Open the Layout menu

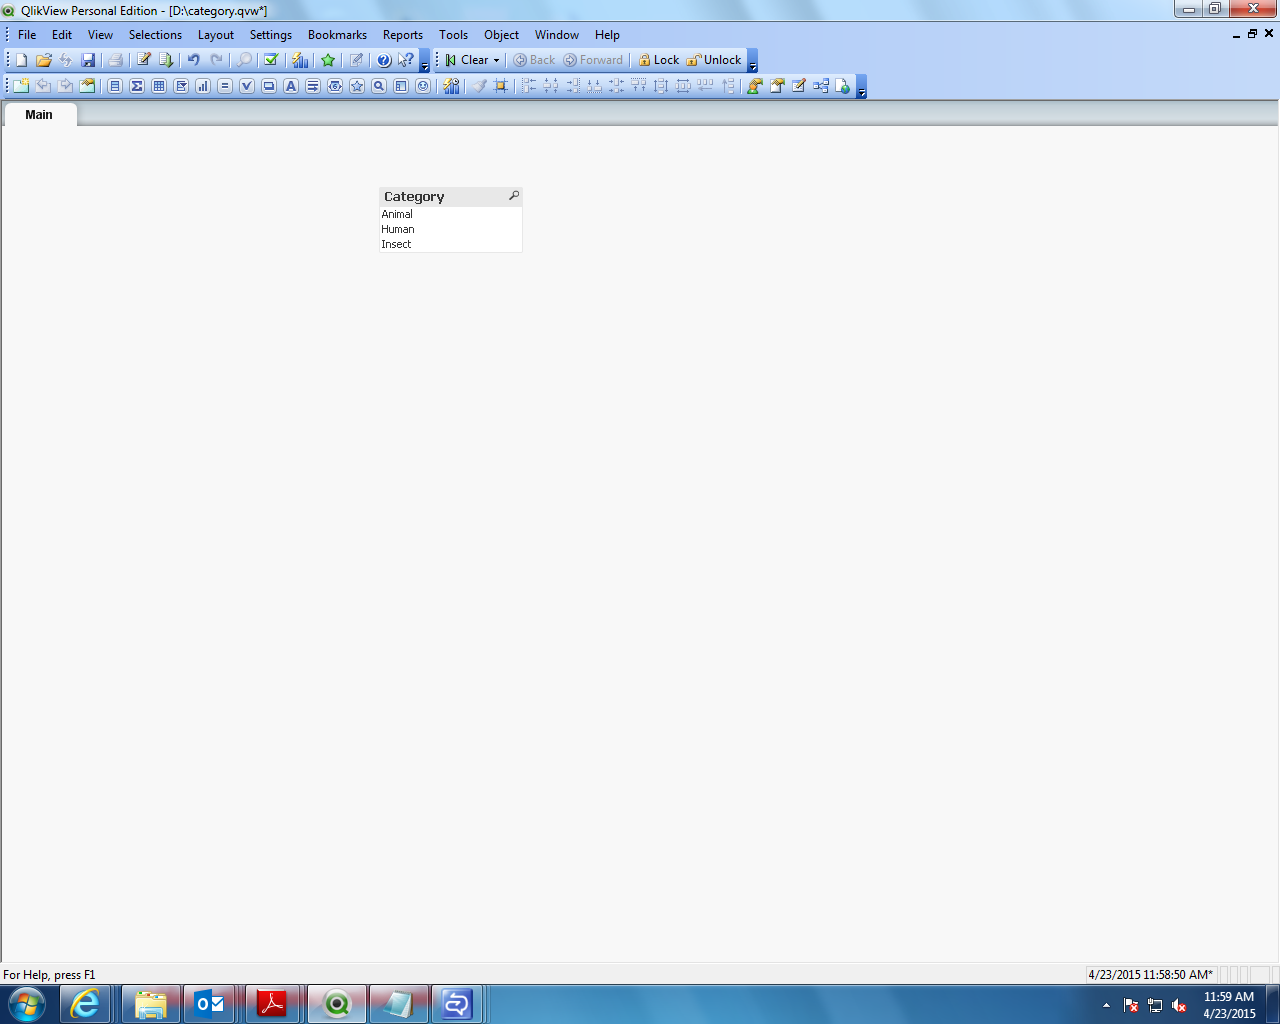pos(216,35)
